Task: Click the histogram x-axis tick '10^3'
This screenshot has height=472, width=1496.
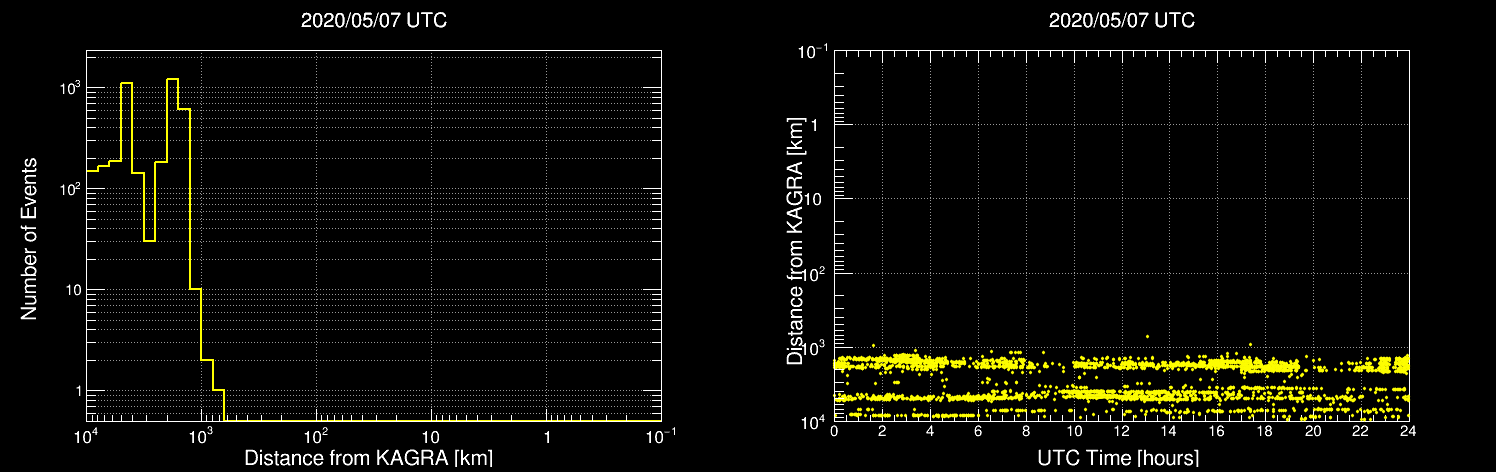Action: point(203,435)
